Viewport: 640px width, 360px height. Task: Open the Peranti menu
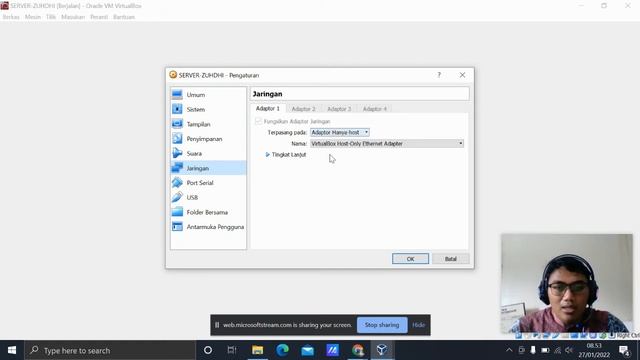coord(99,17)
